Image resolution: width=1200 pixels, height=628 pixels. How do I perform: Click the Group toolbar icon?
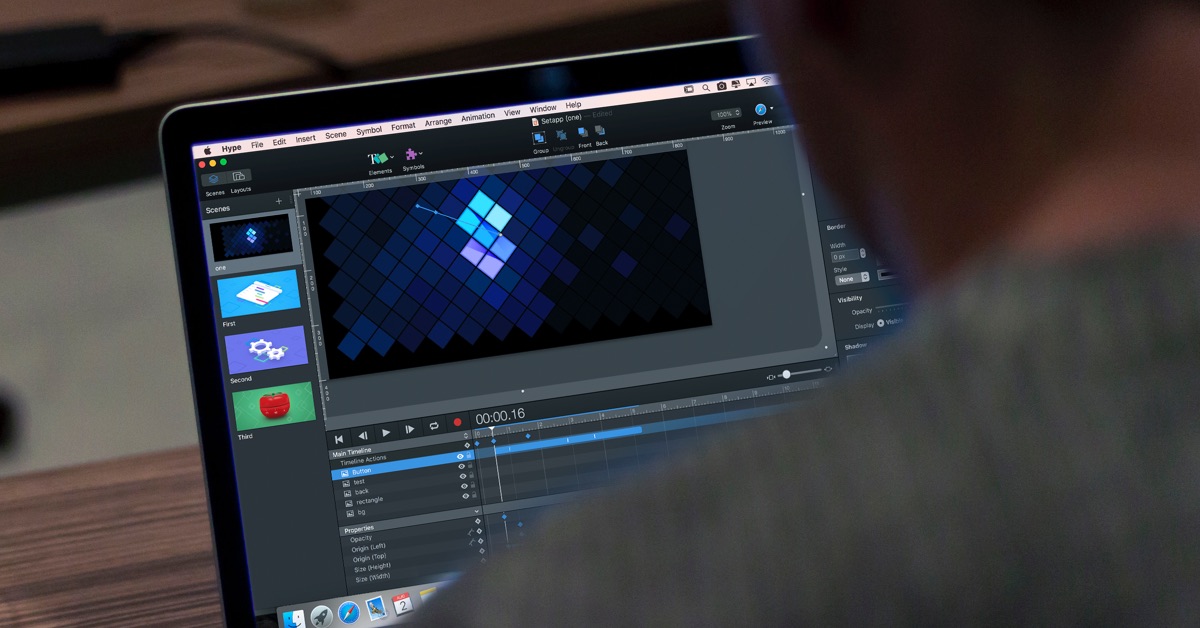[x=539, y=136]
